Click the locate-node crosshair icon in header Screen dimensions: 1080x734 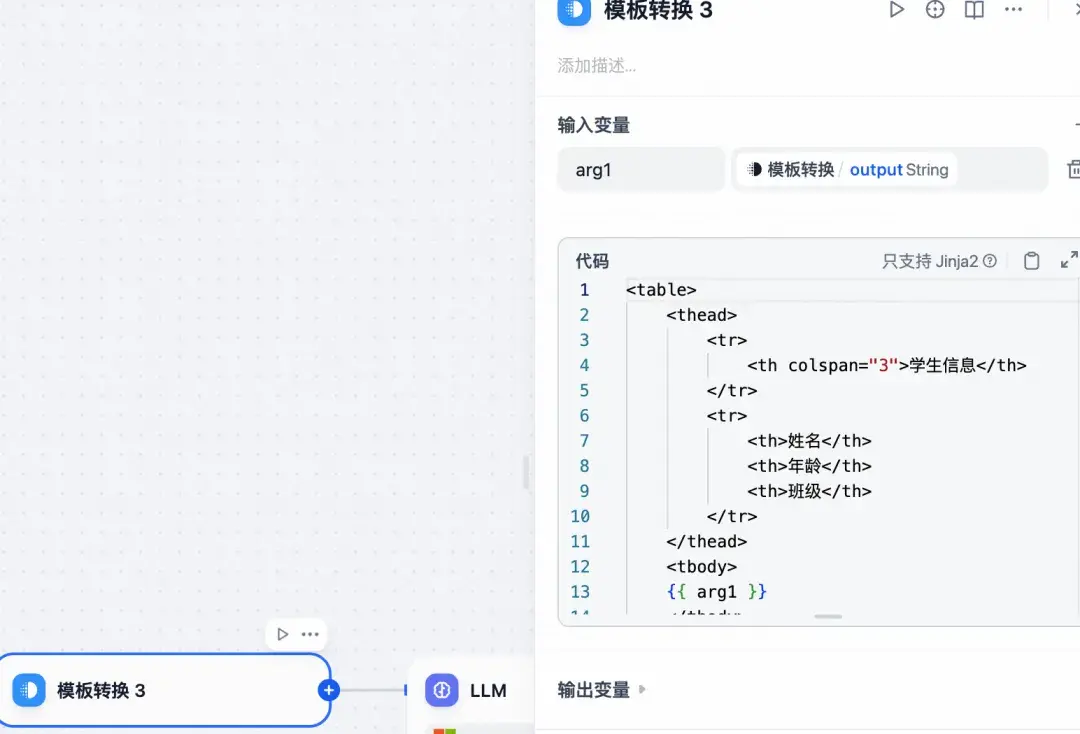click(935, 10)
